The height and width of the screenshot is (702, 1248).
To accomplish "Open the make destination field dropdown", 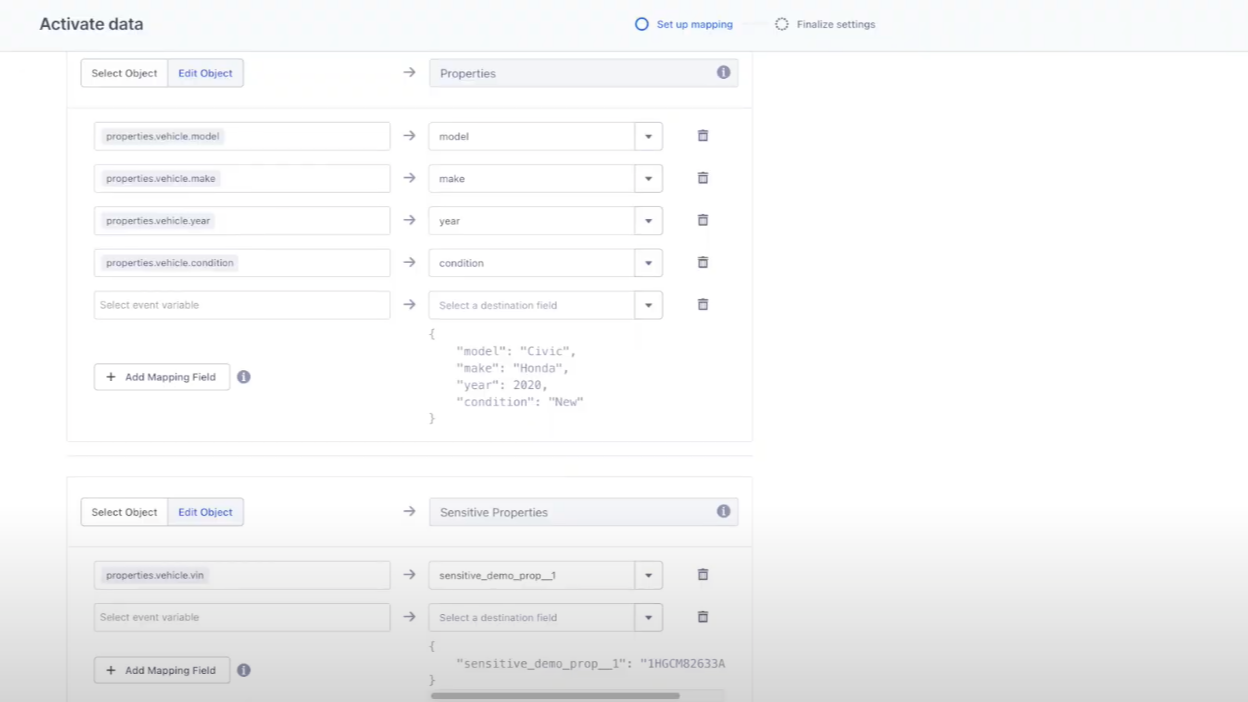I will click(648, 178).
